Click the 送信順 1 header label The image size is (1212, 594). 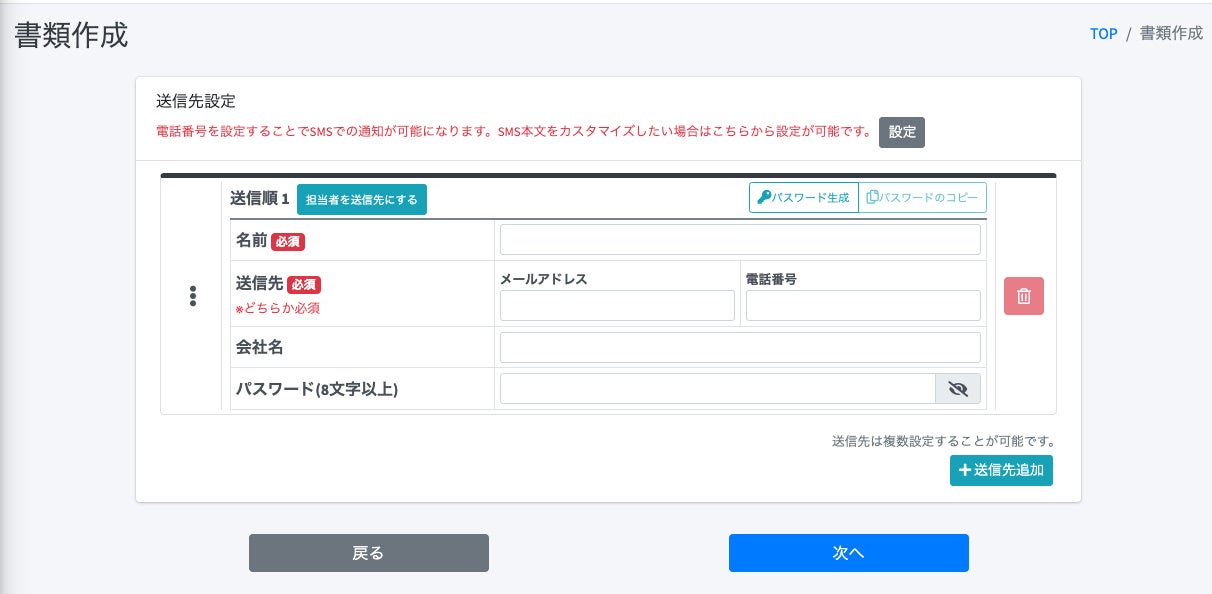(259, 198)
